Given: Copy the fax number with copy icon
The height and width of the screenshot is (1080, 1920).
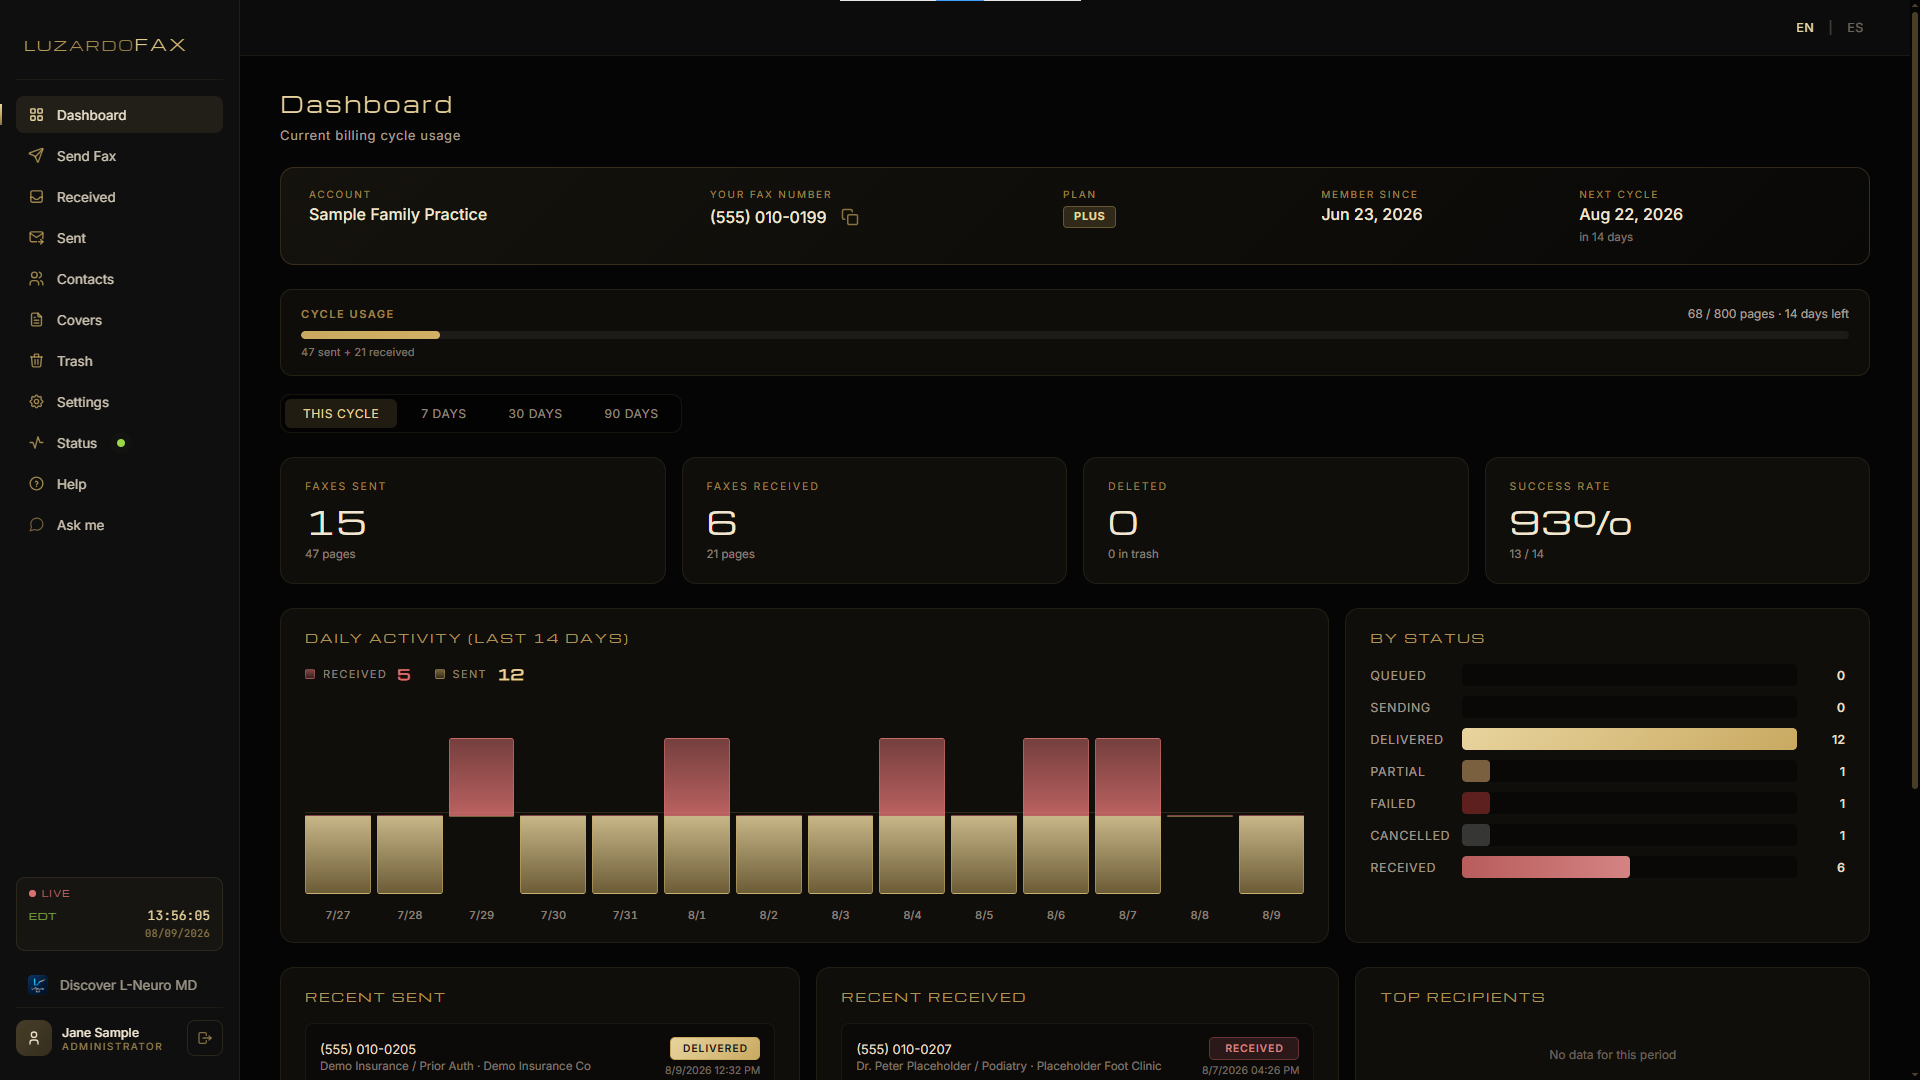Looking at the screenshot, I should click(x=850, y=217).
